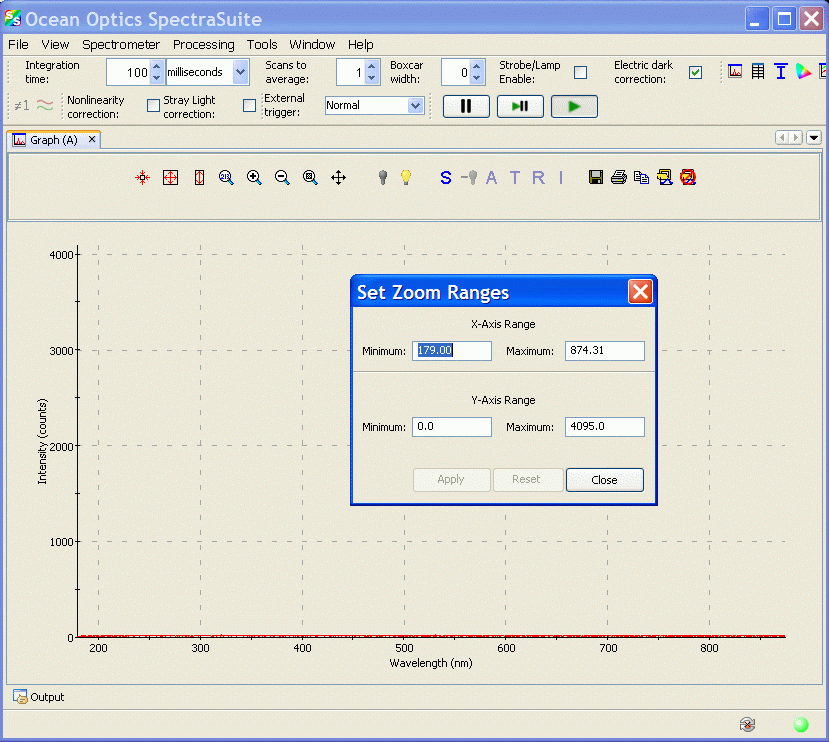Click the scale graph height to fill icon
The image size is (829, 742).
(199, 178)
